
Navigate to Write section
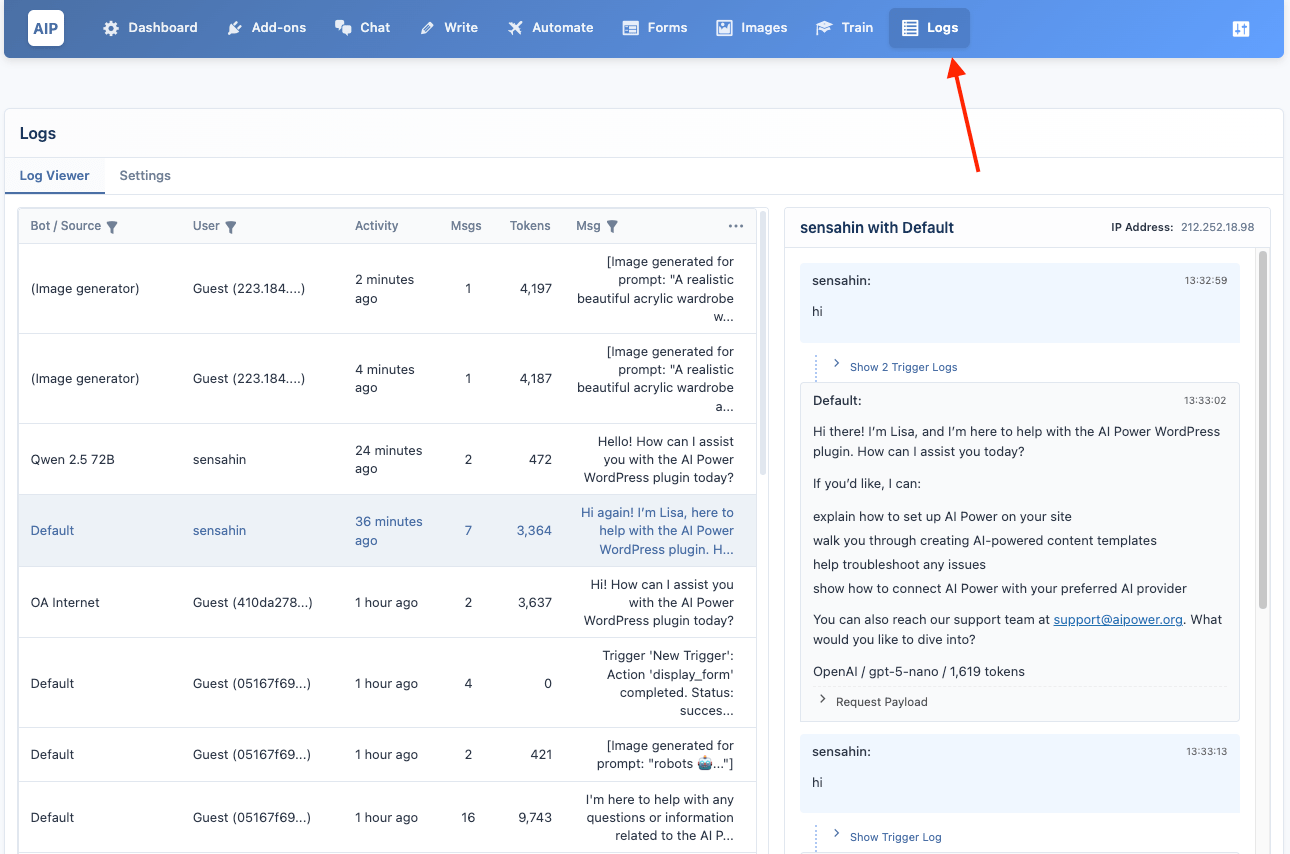[x=449, y=28]
